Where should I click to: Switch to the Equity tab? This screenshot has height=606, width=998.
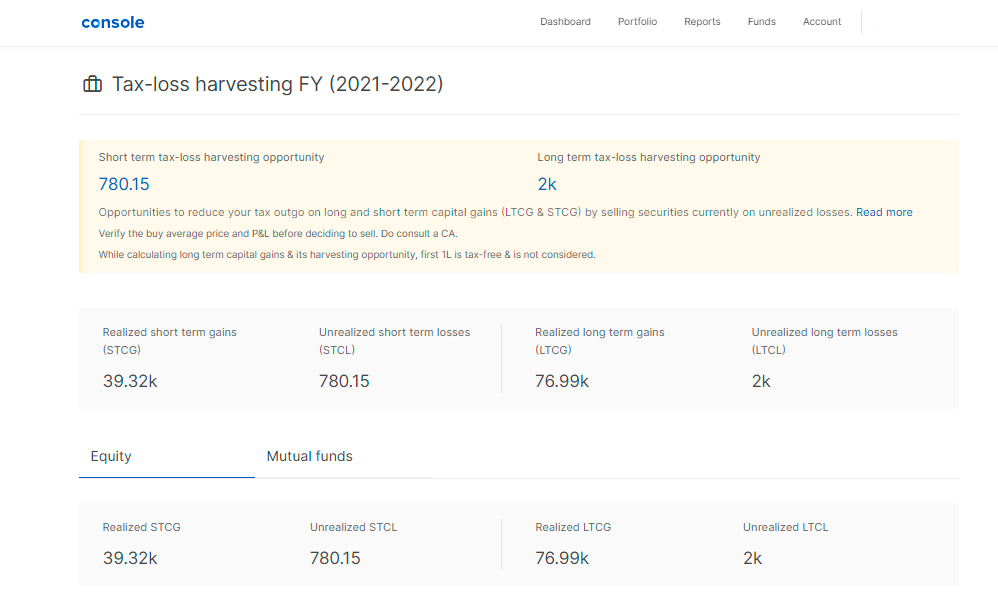(111, 456)
